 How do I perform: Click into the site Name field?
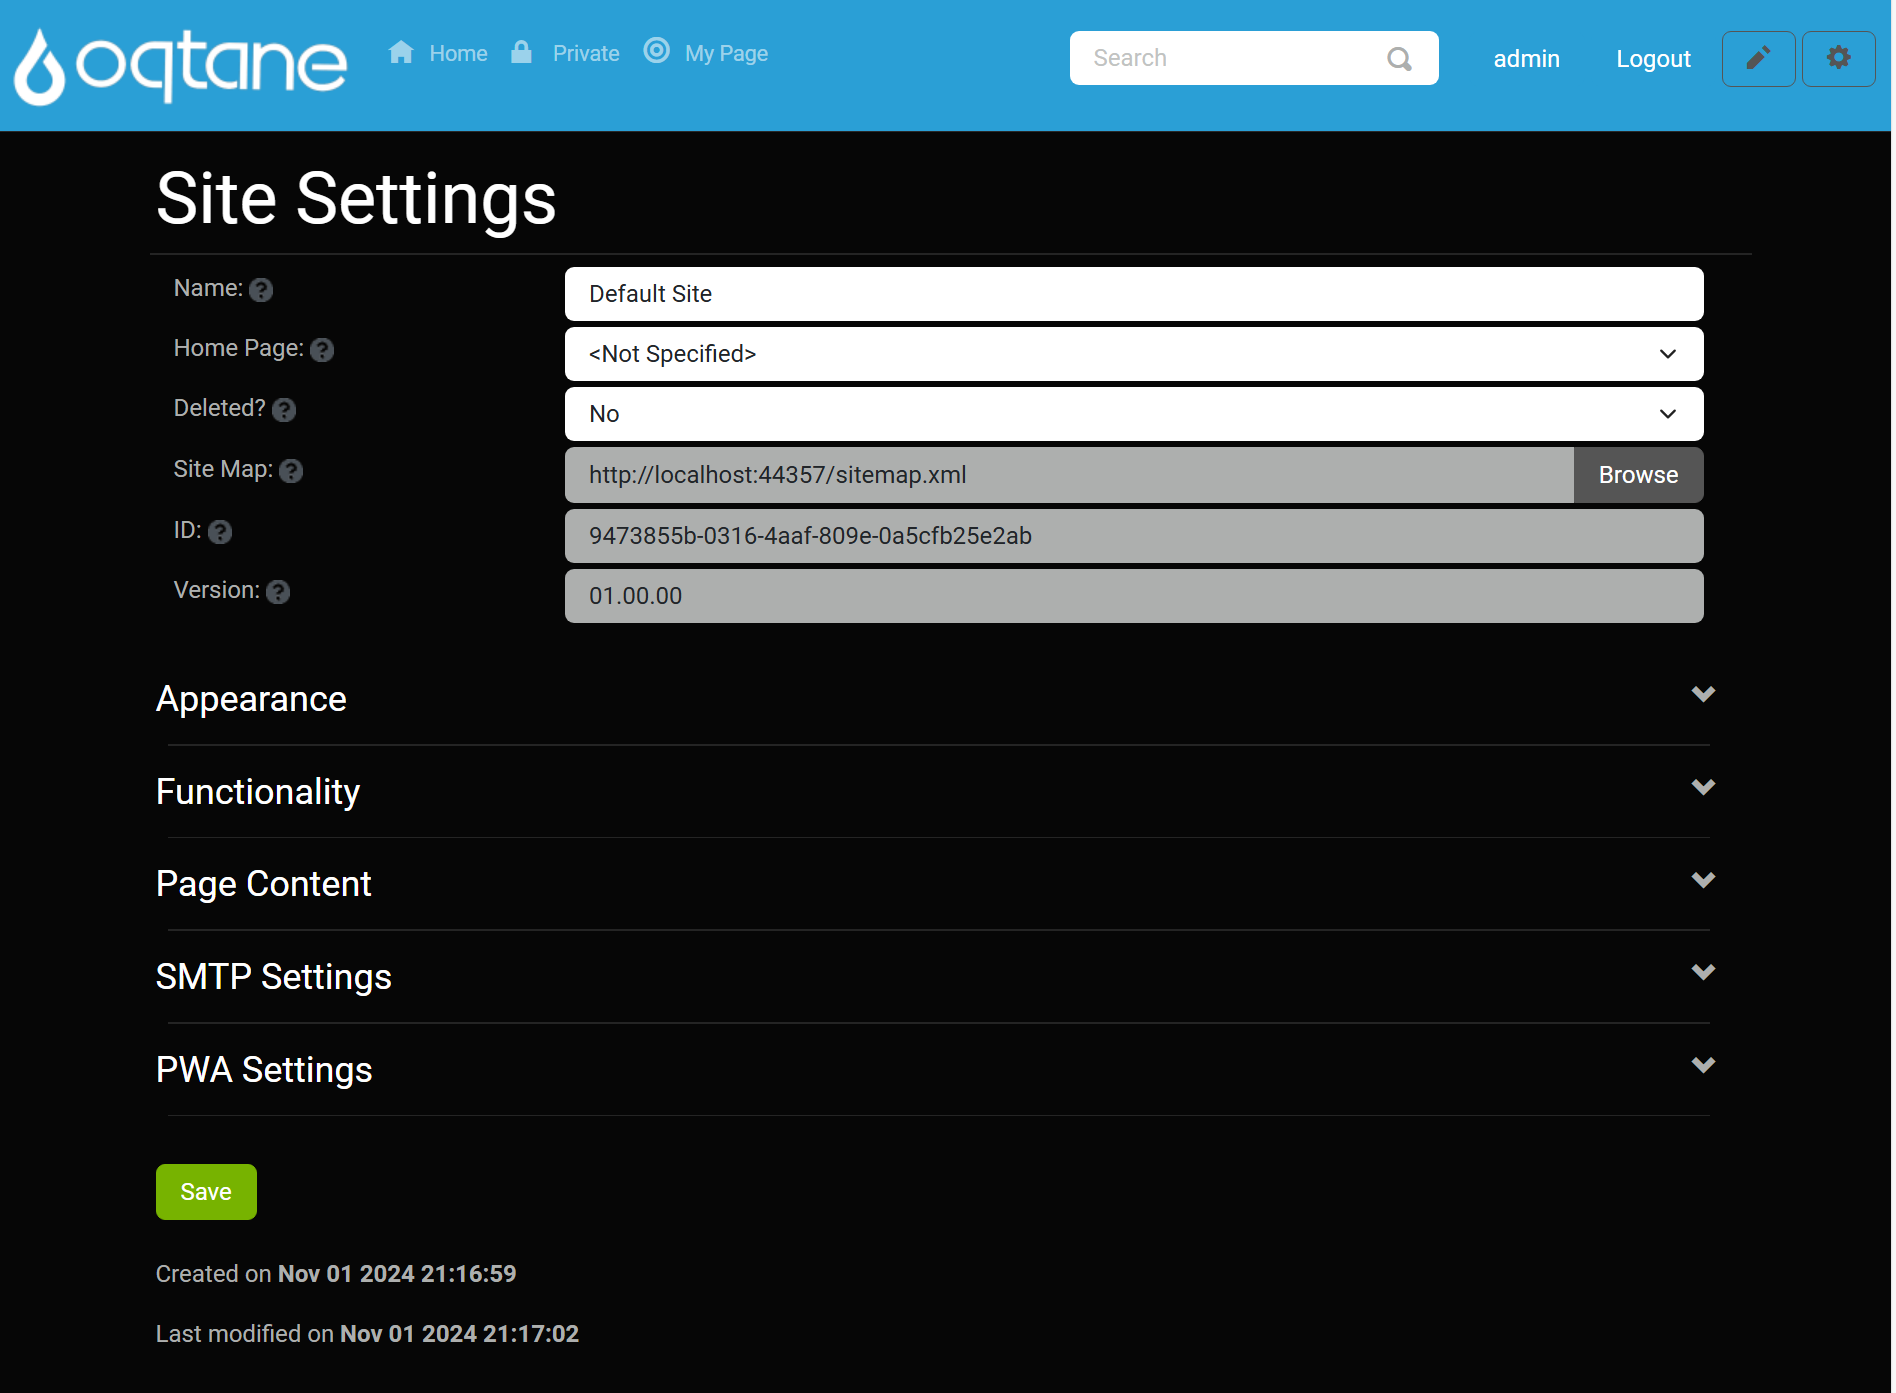[1134, 294]
